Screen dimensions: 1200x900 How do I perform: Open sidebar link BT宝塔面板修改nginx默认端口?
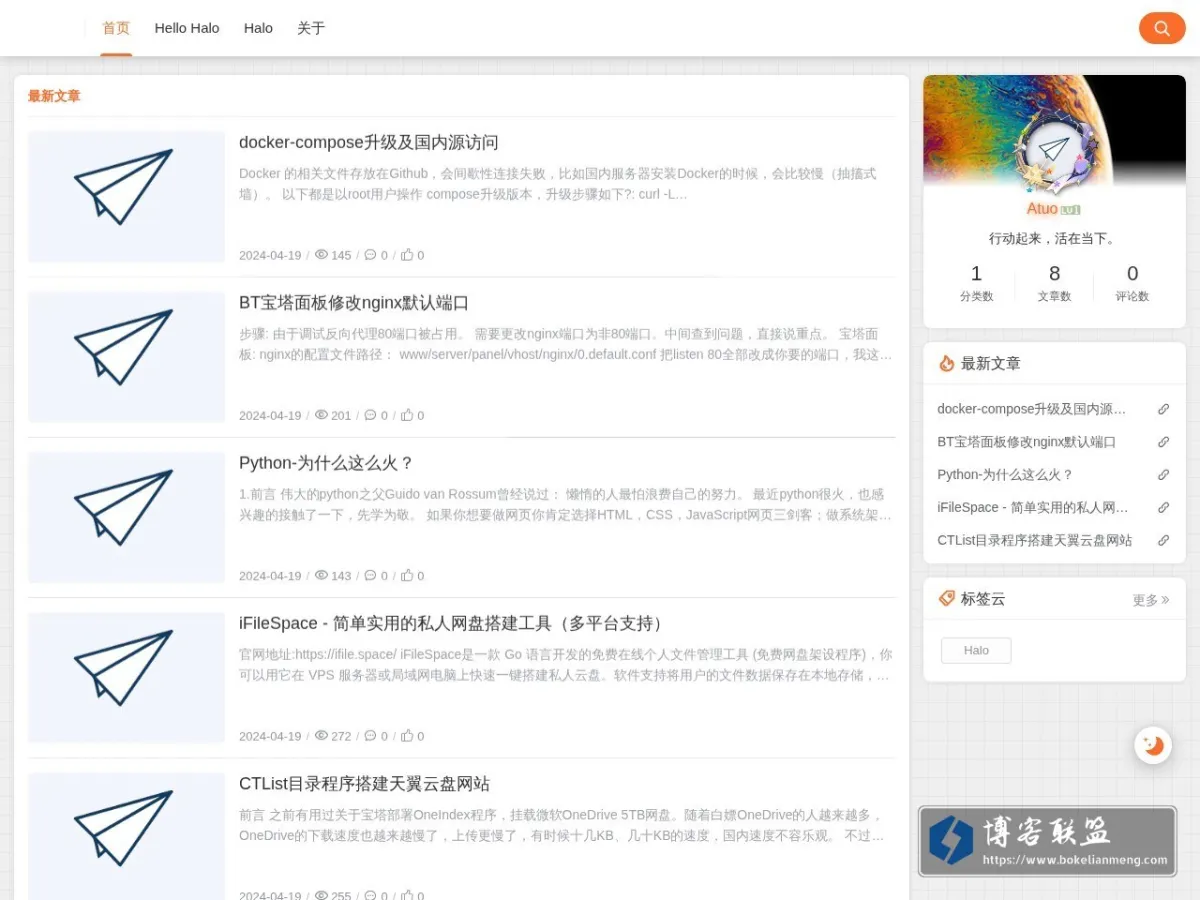tap(1026, 442)
